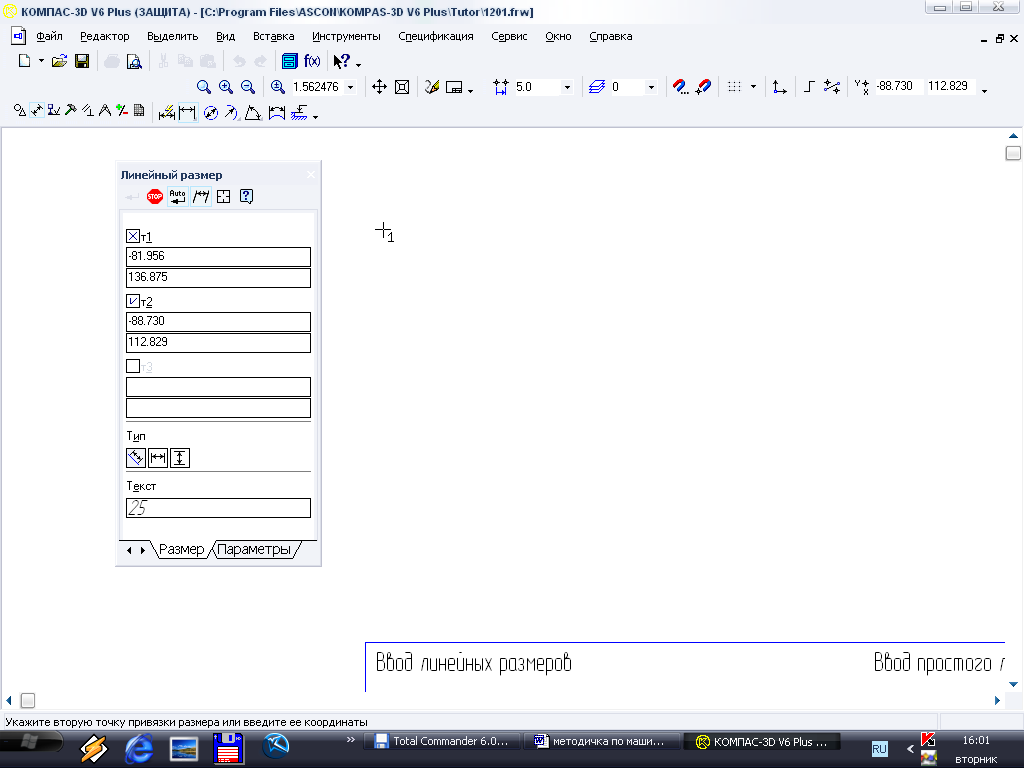Select vertical dimension type

[x=180, y=458]
